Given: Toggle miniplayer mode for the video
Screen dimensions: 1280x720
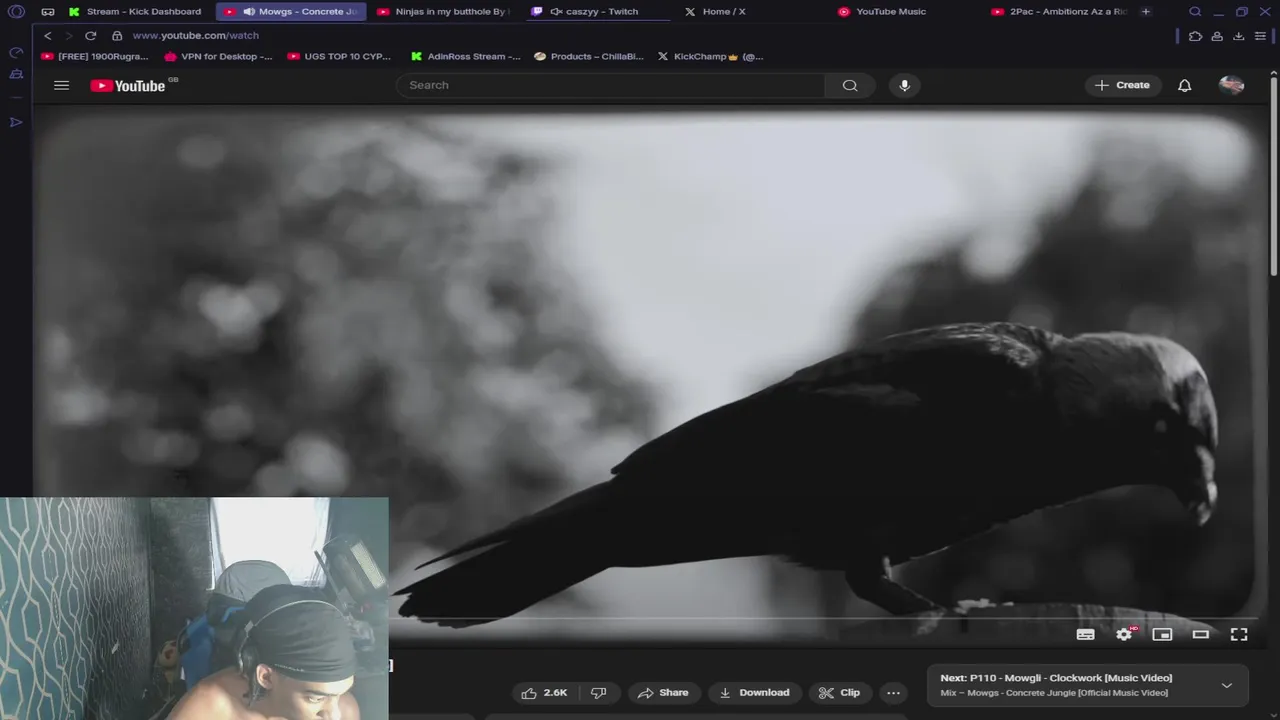Looking at the screenshot, I should (1162, 634).
